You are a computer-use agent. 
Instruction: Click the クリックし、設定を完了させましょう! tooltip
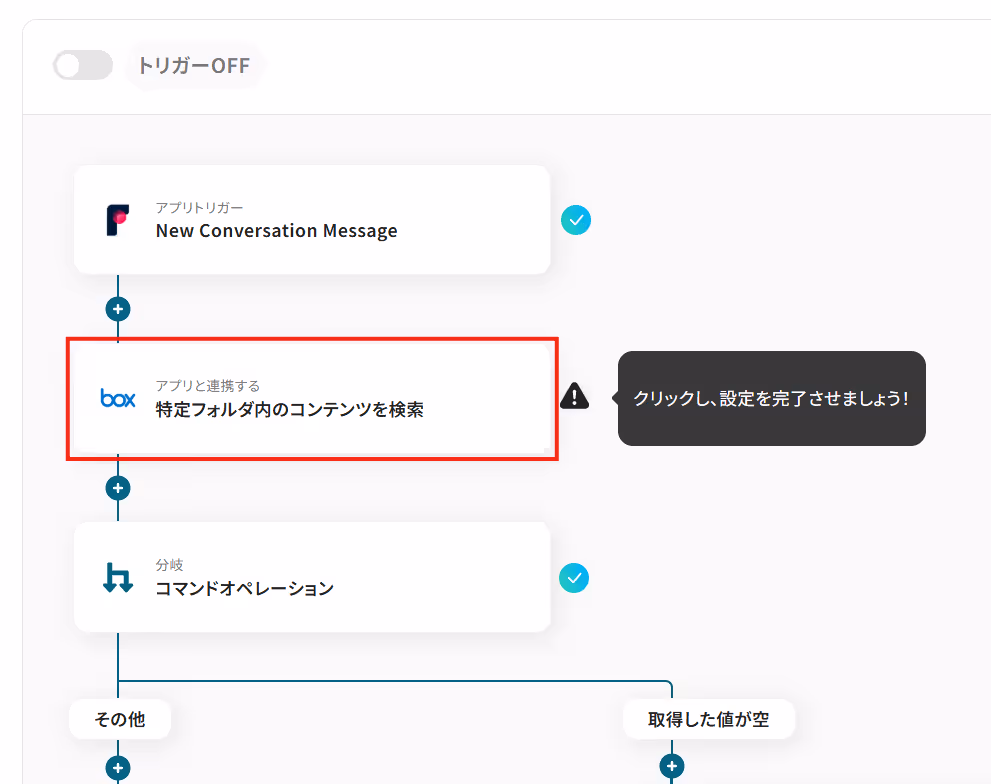pyautogui.click(x=771, y=398)
